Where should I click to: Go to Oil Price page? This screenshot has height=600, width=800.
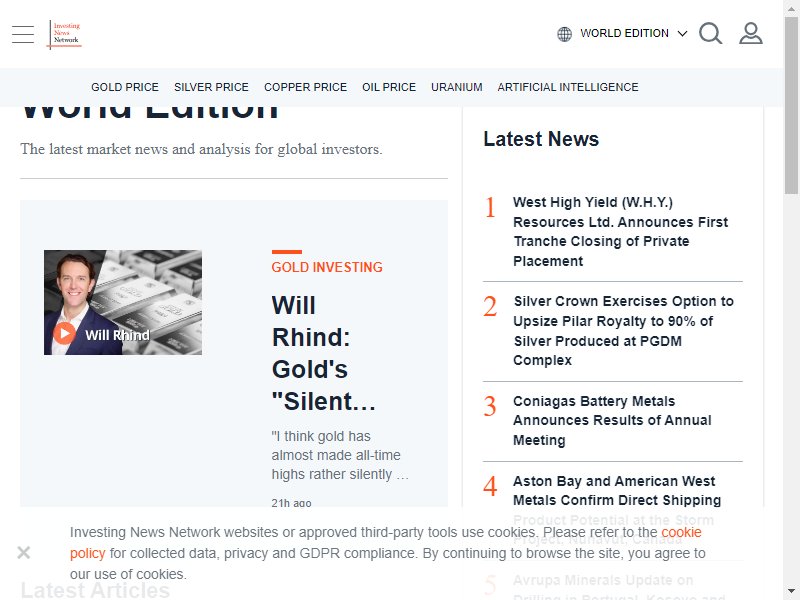click(x=389, y=87)
